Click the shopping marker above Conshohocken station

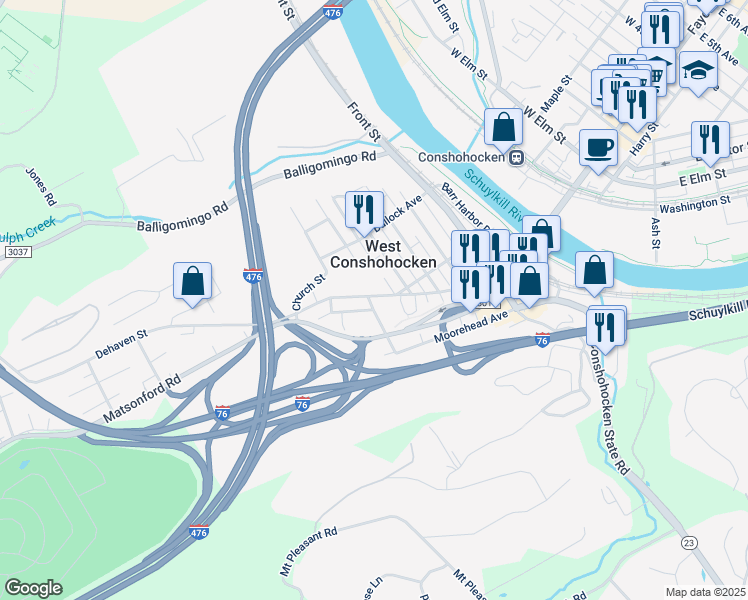pyautogui.click(x=503, y=129)
